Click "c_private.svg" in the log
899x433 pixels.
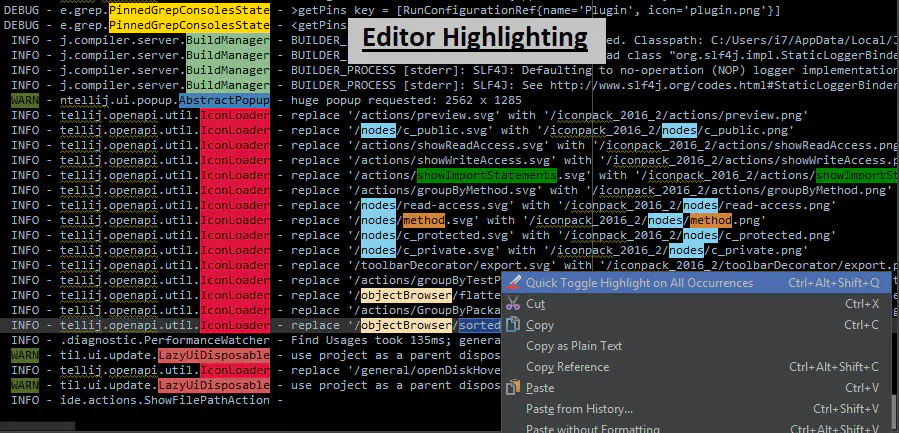coord(448,250)
